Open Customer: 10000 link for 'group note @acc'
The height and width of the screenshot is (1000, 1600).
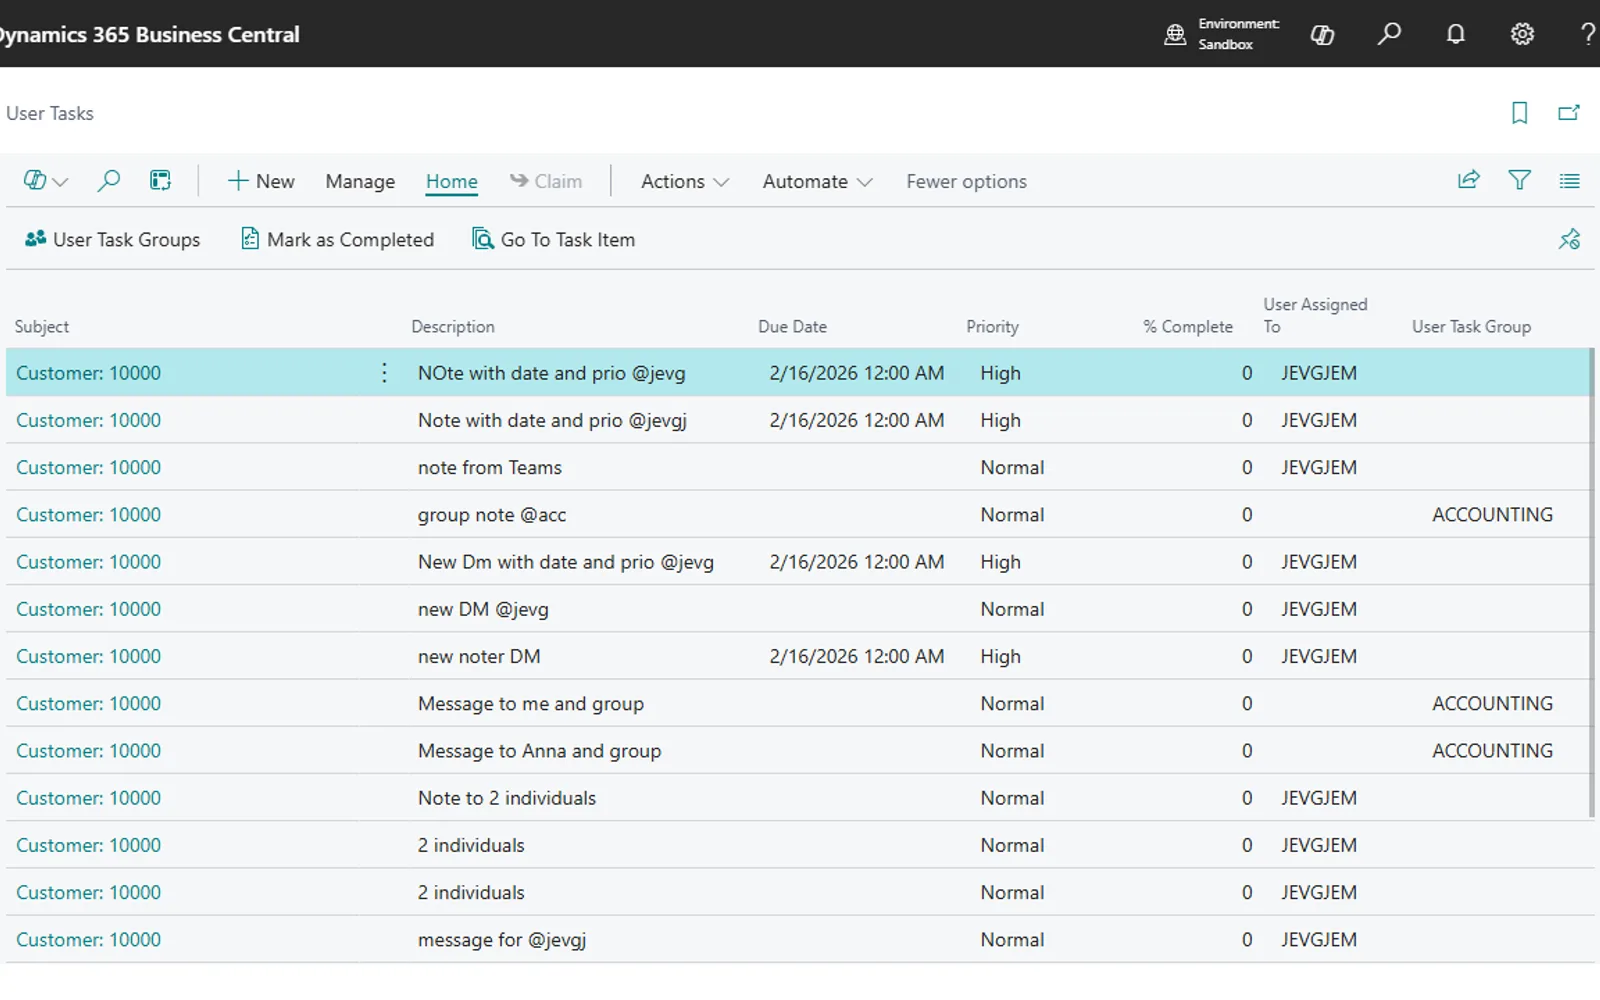coord(88,514)
